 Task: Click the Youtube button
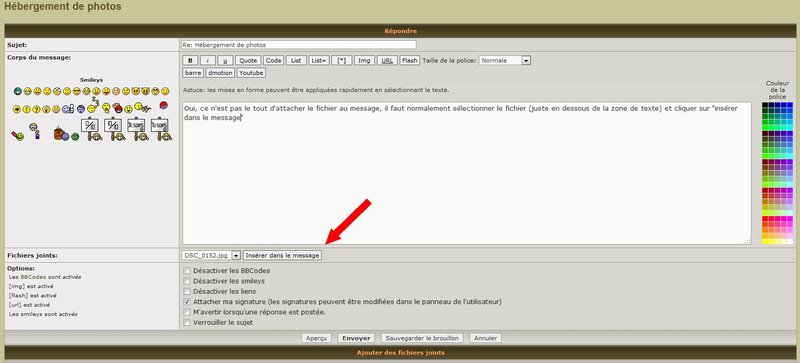coord(251,73)
